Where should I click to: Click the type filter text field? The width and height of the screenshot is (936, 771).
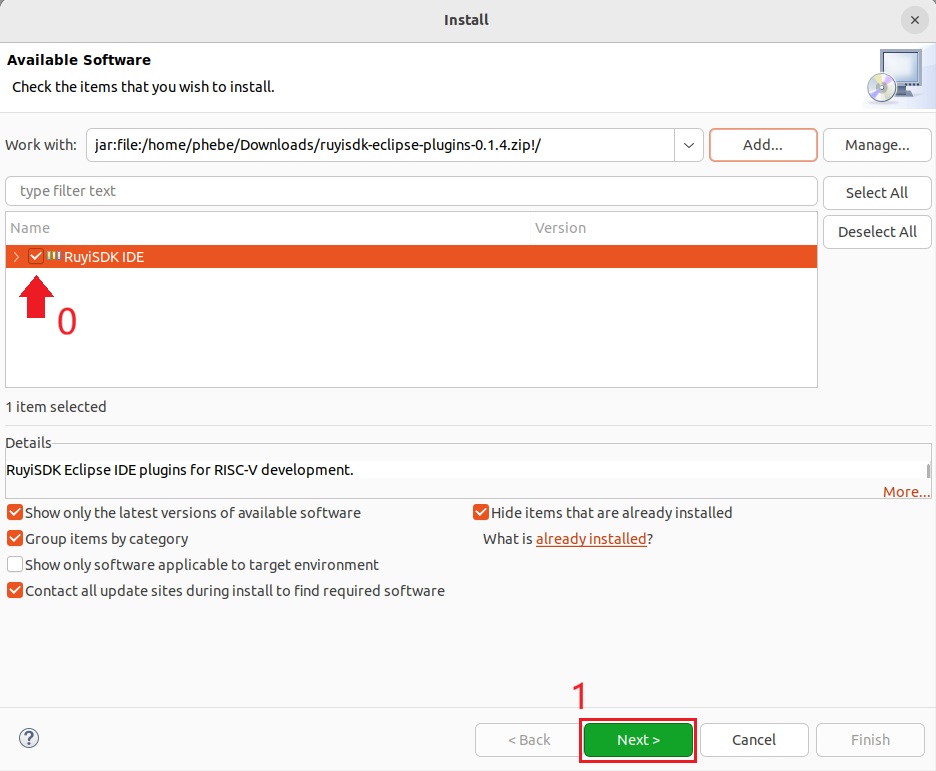coord(411,191)
